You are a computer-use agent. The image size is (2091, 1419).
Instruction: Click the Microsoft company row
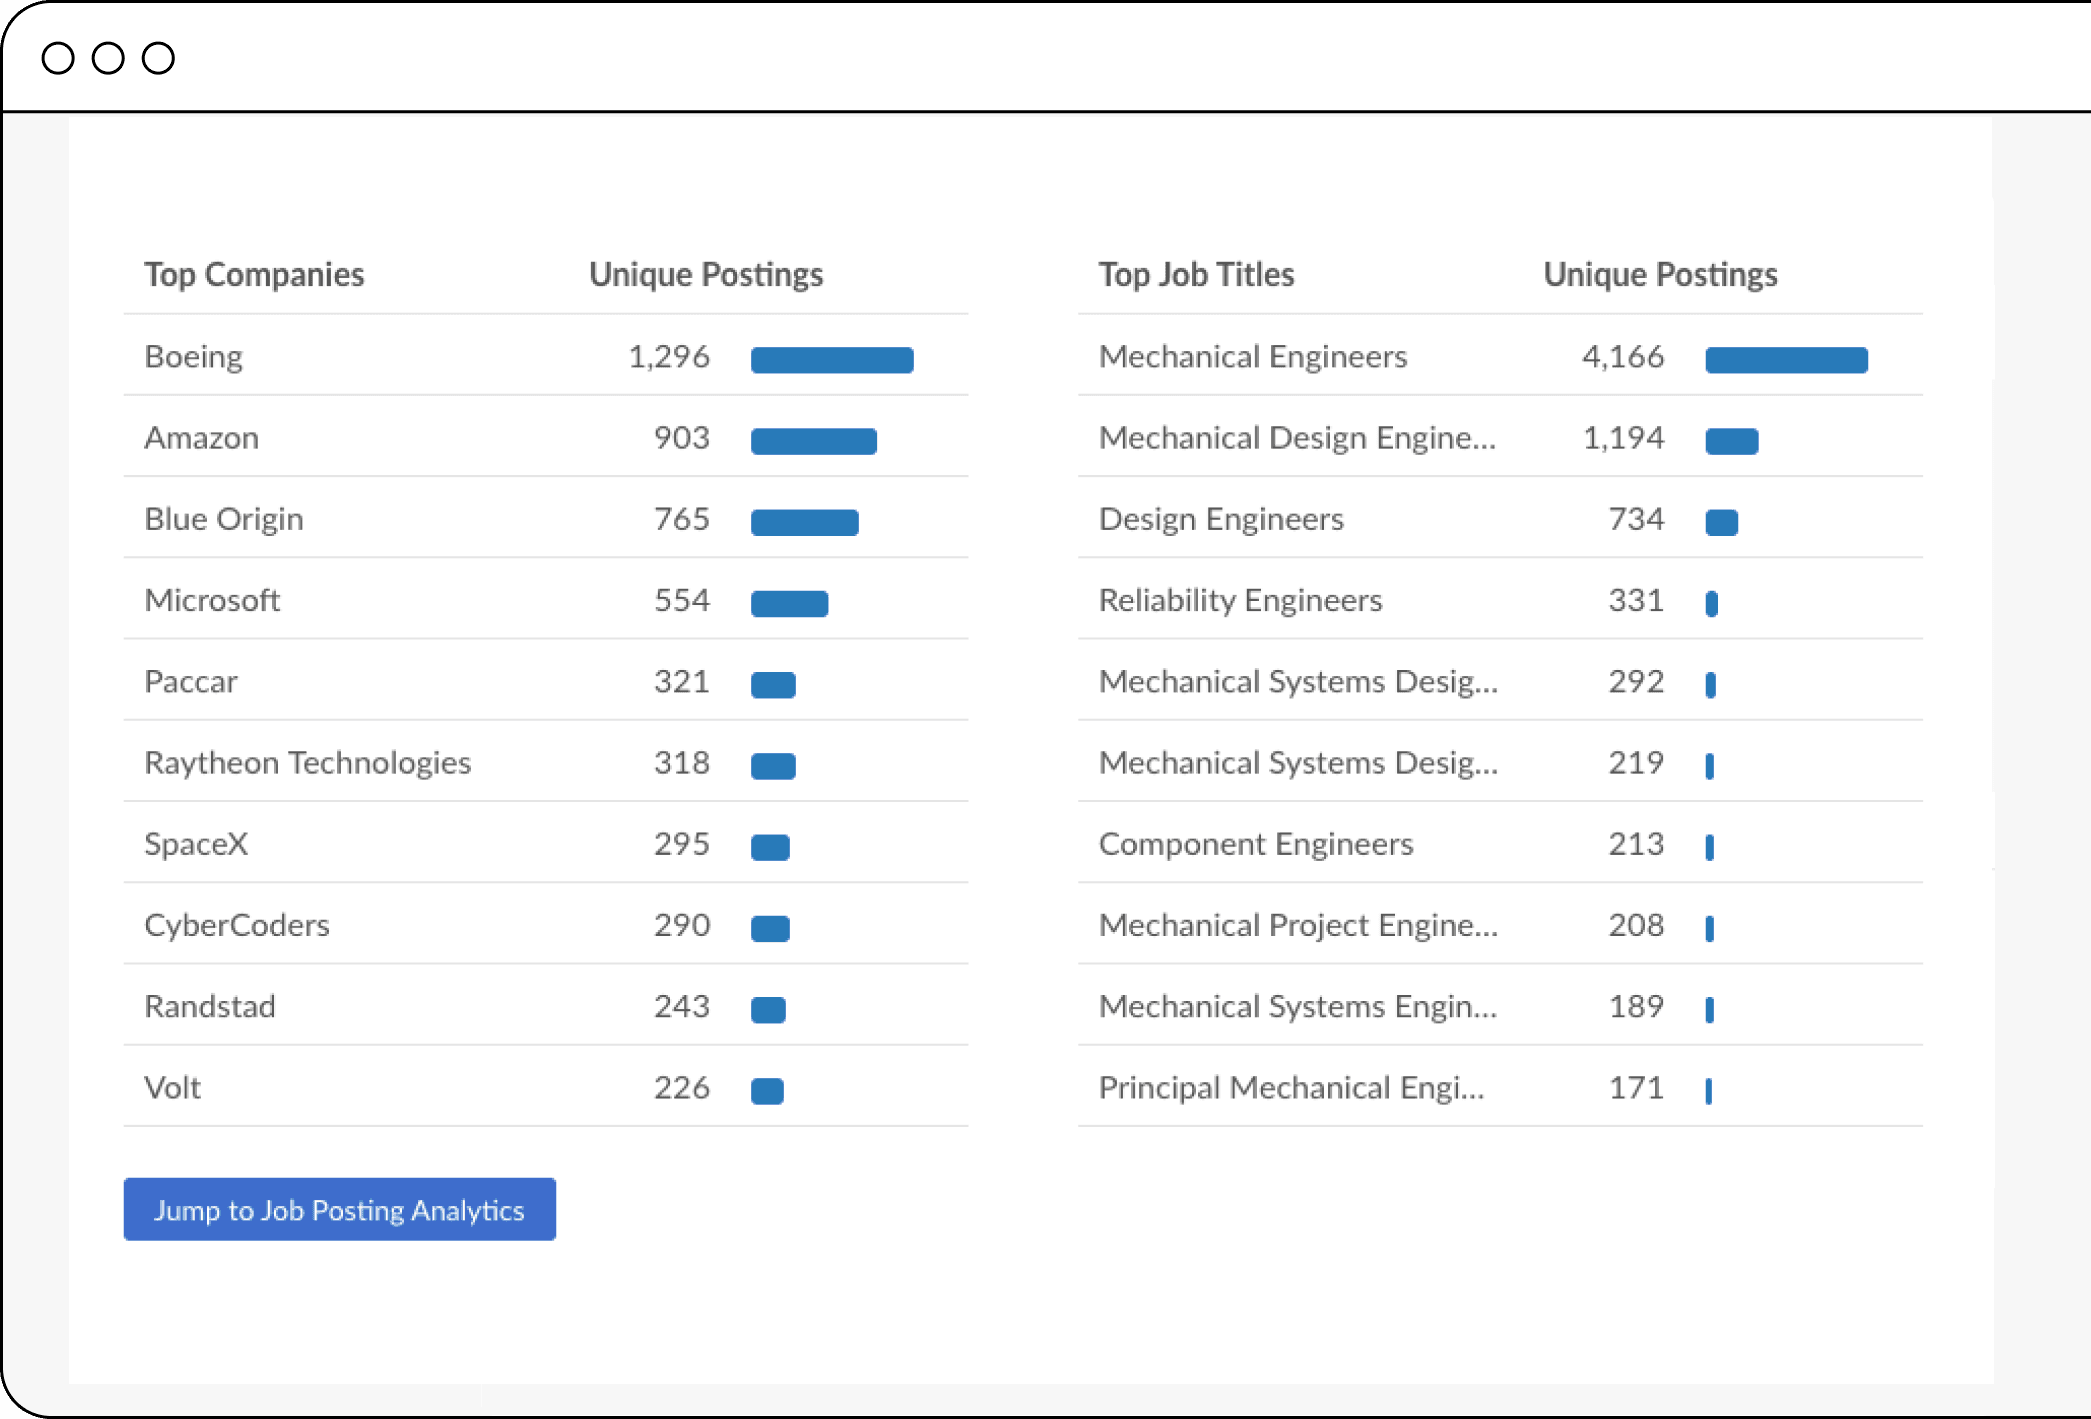pos(546,599)
